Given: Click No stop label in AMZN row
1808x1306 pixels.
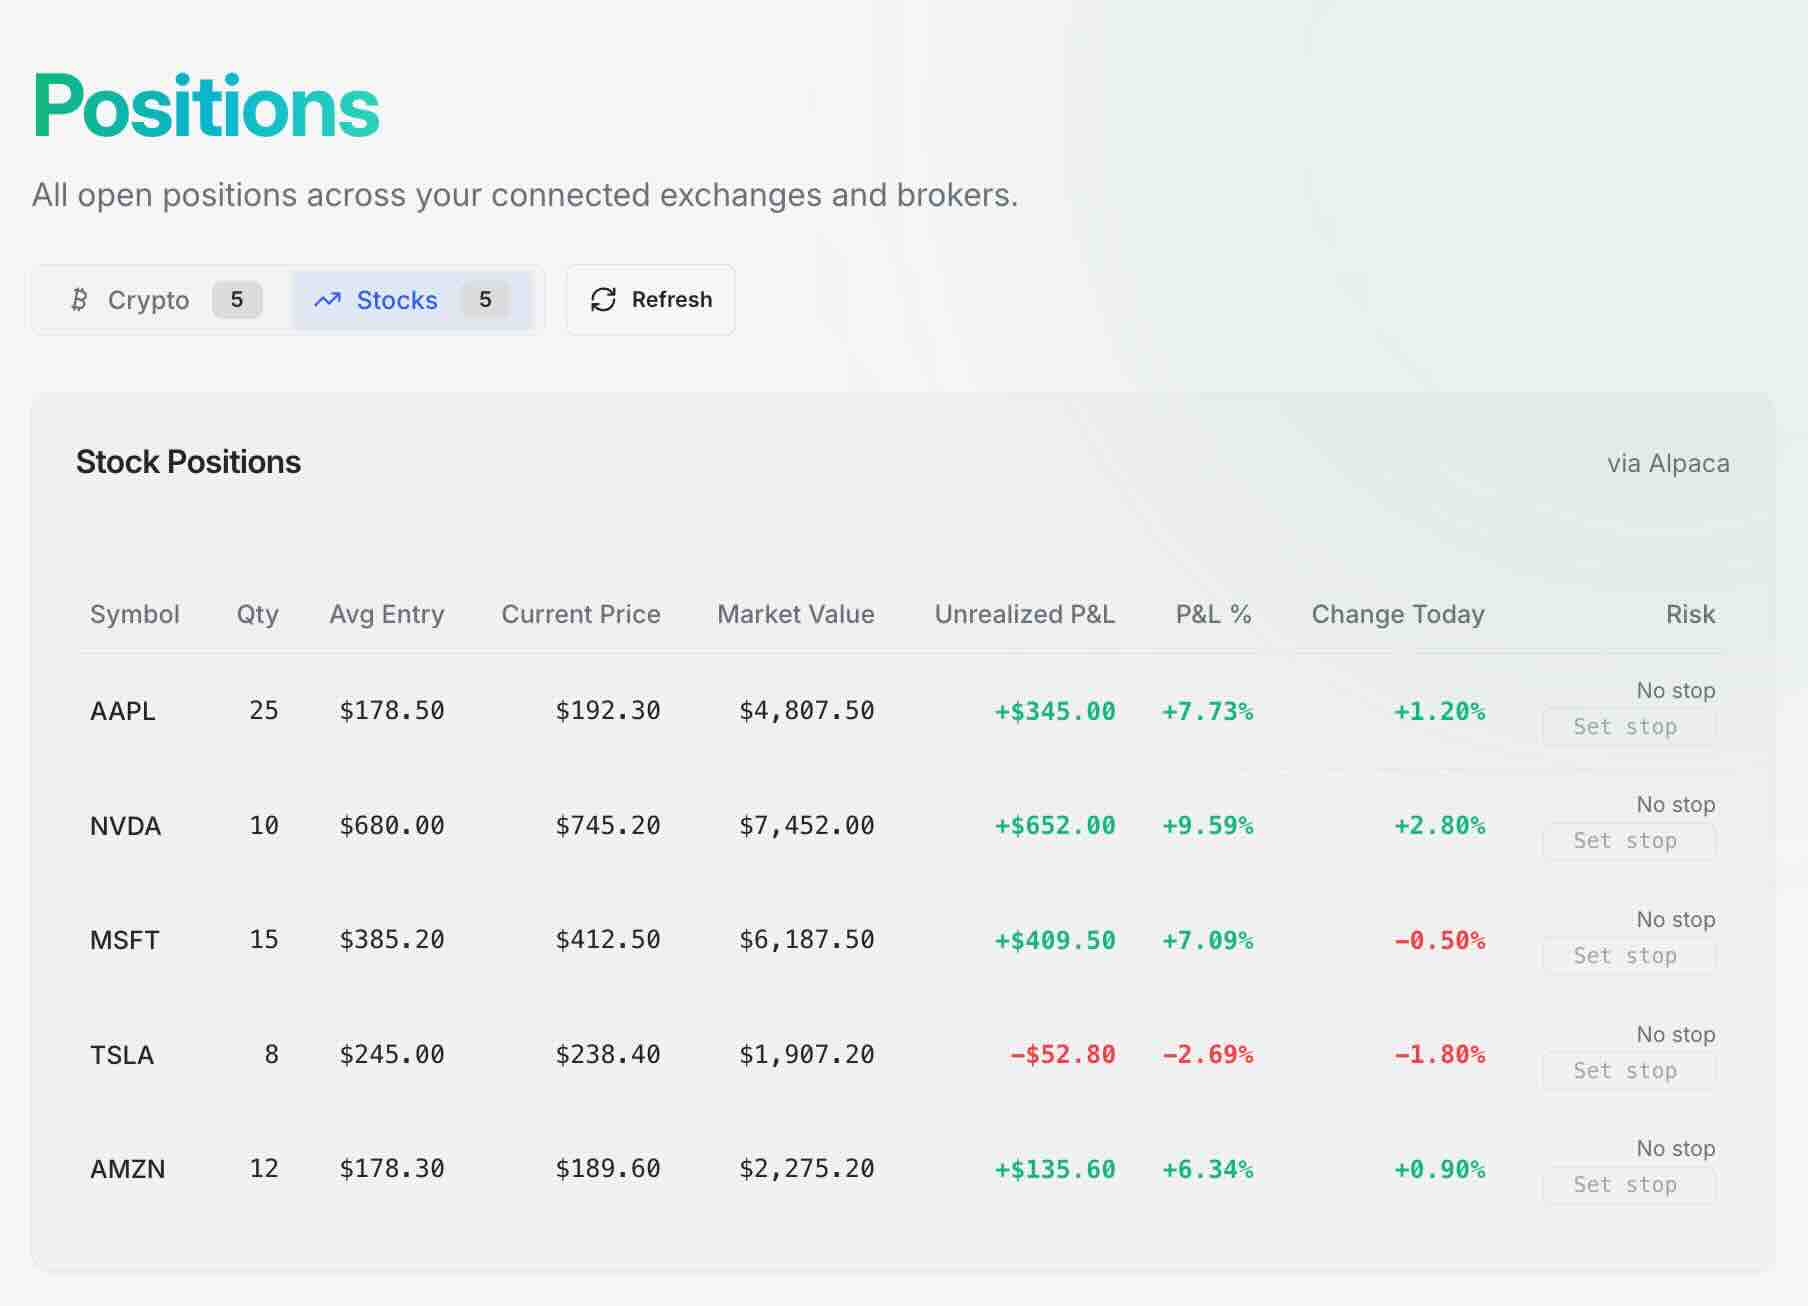Looking at the screenshot, I should pos(1676,1149).
